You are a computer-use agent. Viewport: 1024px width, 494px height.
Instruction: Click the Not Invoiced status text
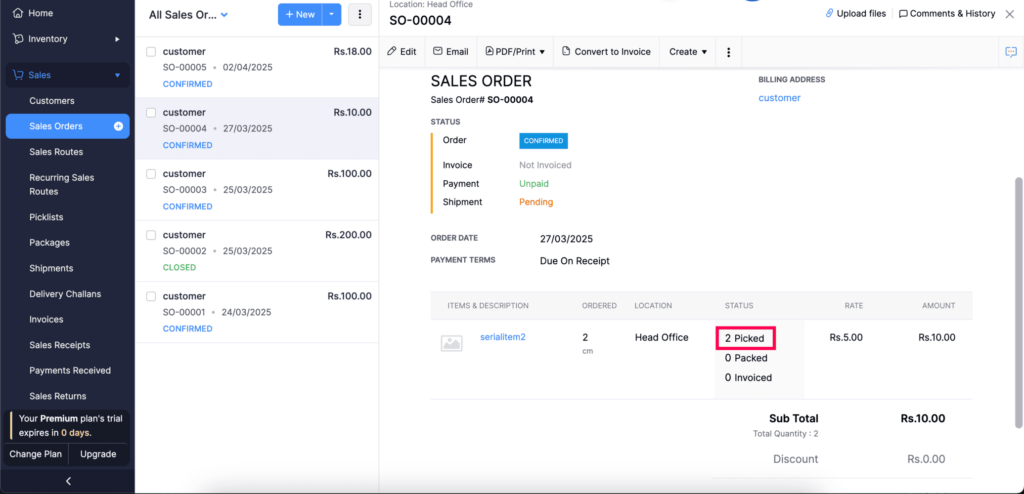[x=545, y=165]
